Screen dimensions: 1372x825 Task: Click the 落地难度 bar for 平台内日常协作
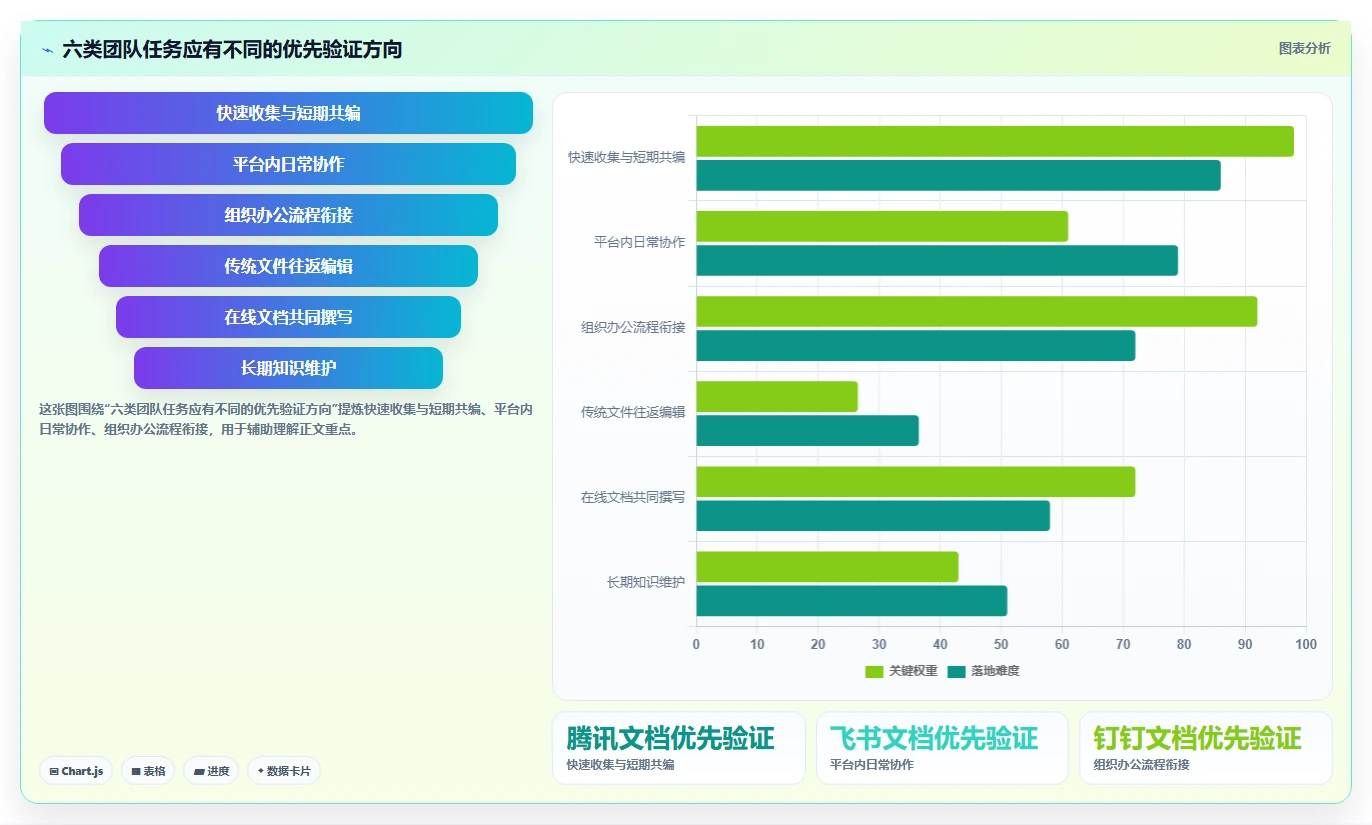pos(937,260)
